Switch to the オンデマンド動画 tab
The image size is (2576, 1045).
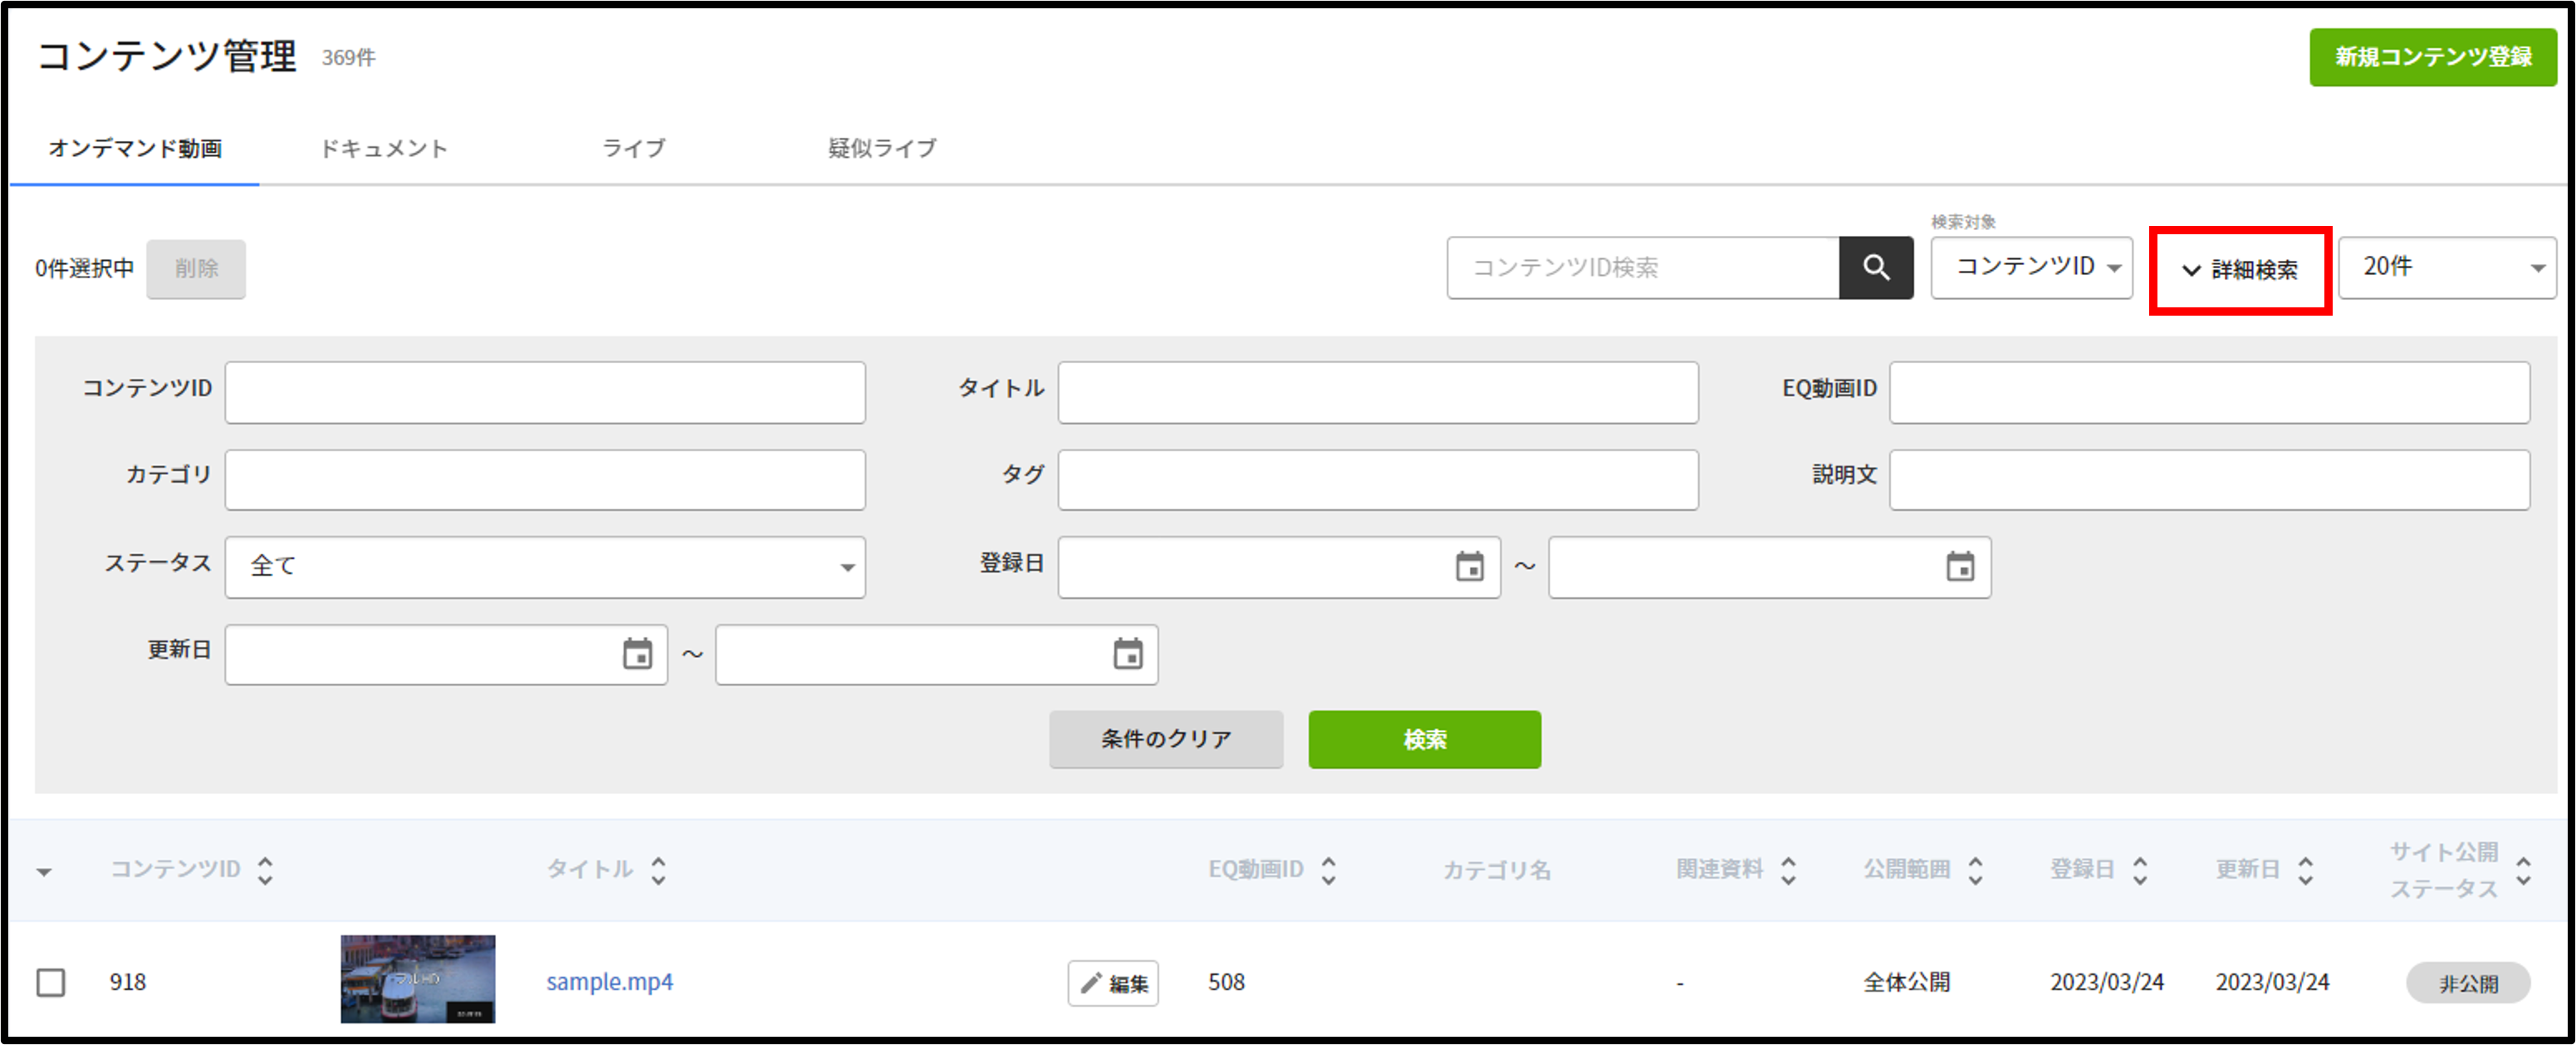click(x=135, y=148)
